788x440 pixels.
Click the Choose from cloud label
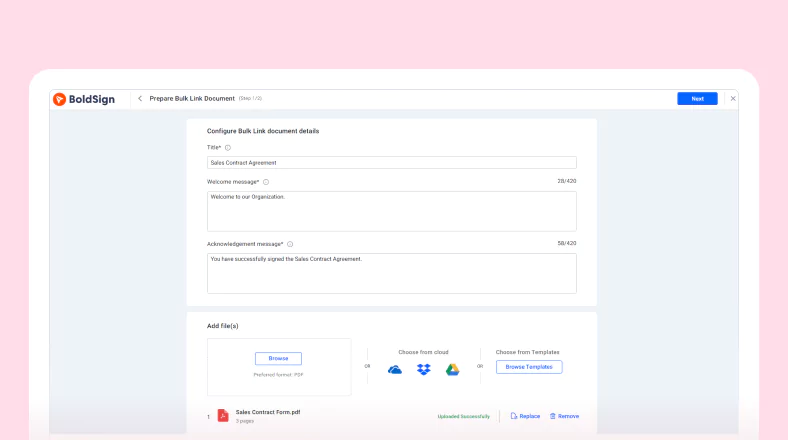423,352
